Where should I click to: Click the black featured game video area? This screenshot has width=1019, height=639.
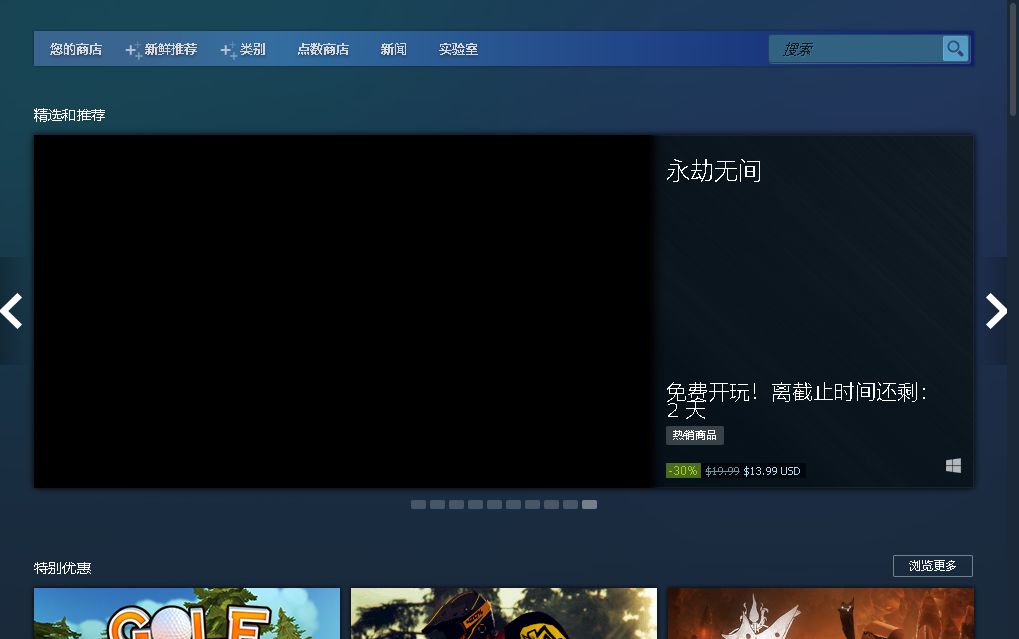[x=344, y=311]
